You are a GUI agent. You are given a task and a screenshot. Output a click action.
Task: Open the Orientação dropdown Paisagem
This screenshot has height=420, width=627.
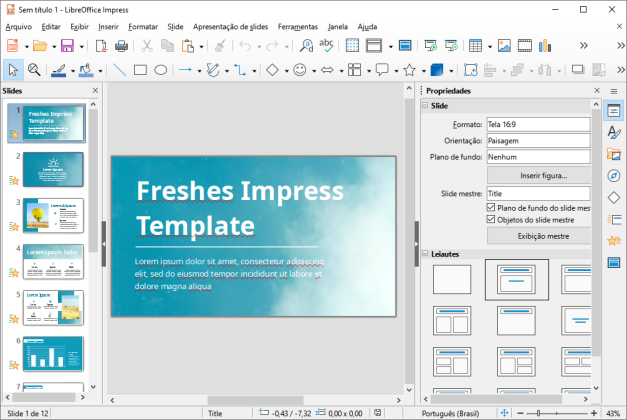click(538, 141)
